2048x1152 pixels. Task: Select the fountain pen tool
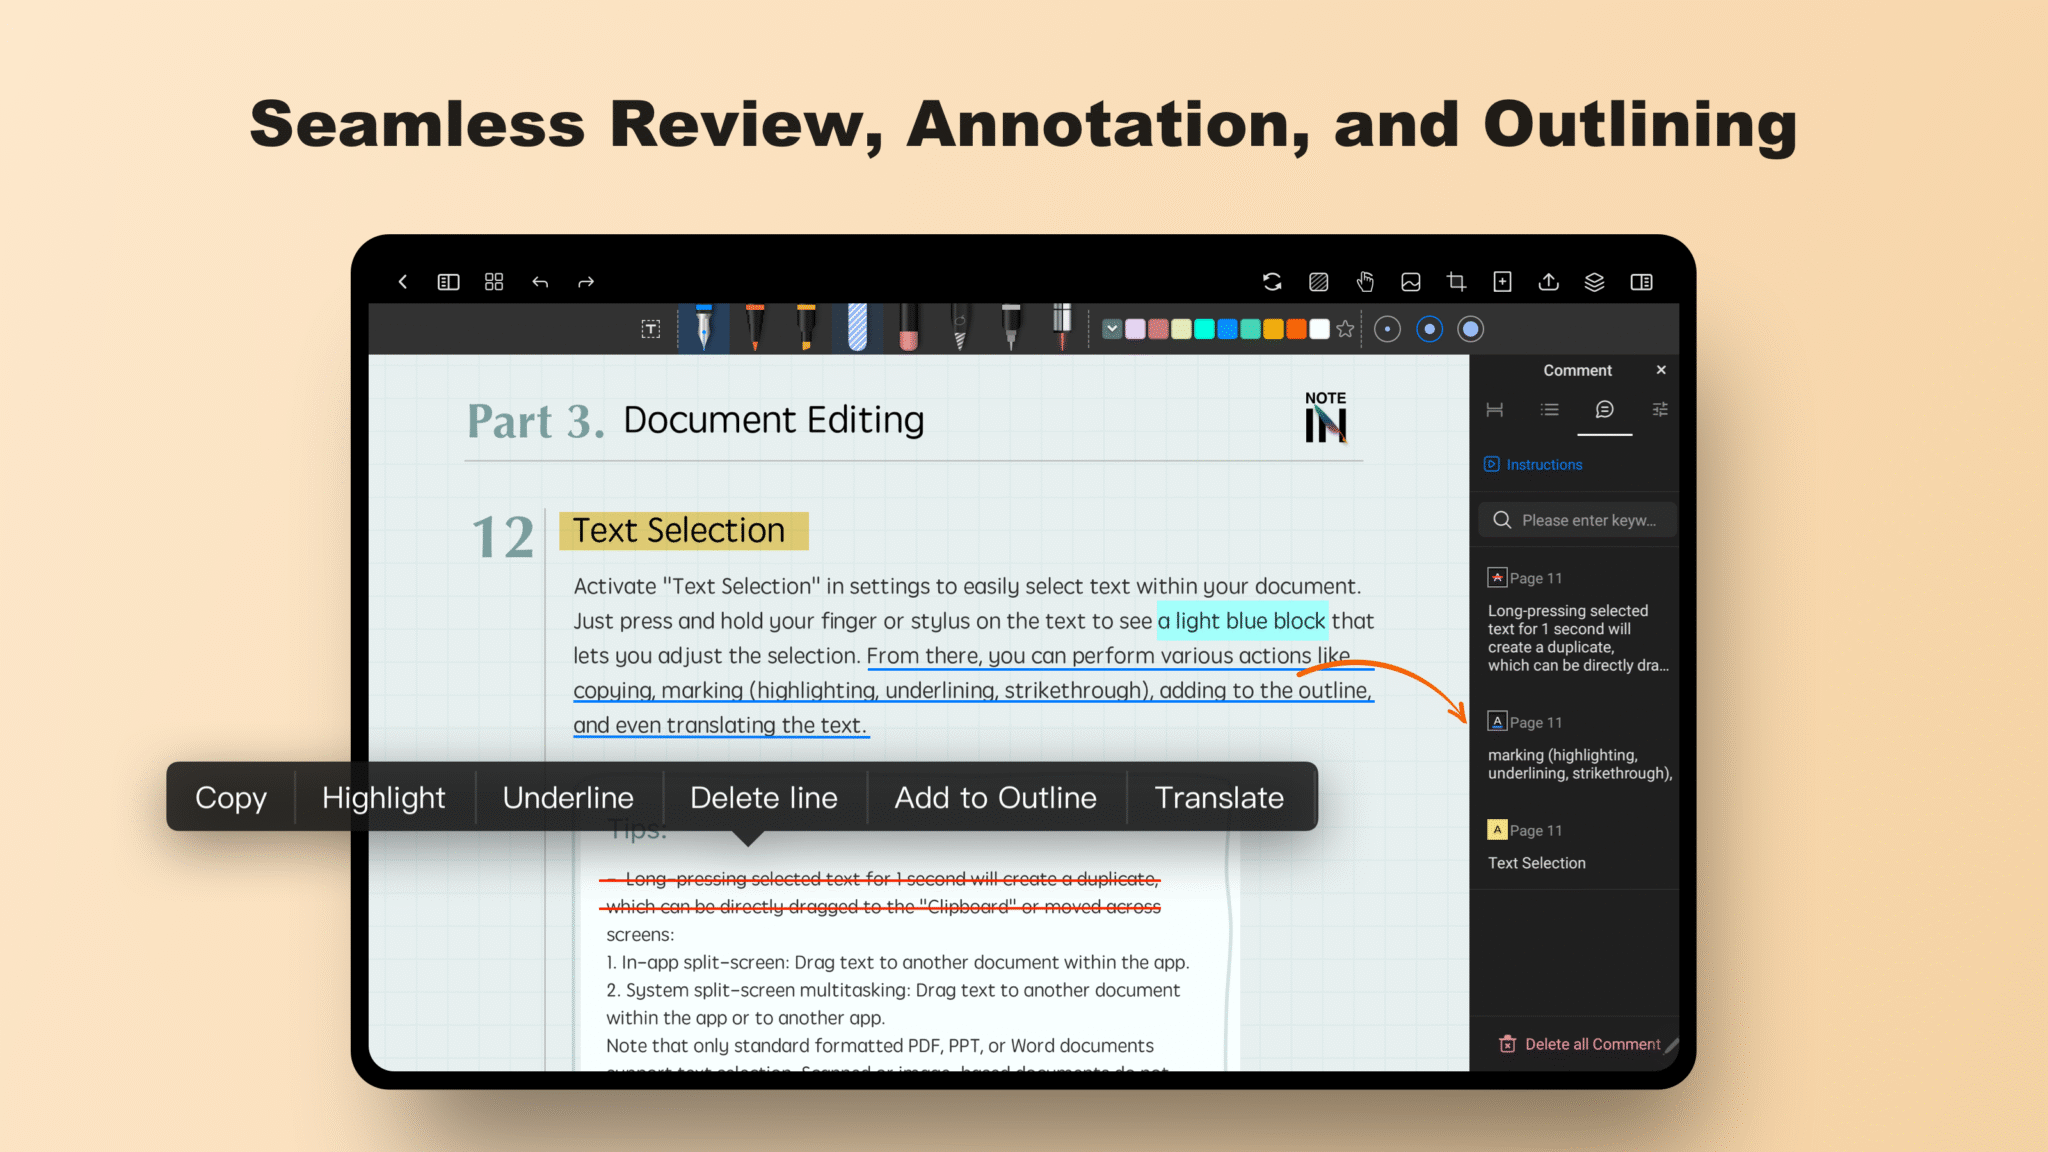coord(703,330)
